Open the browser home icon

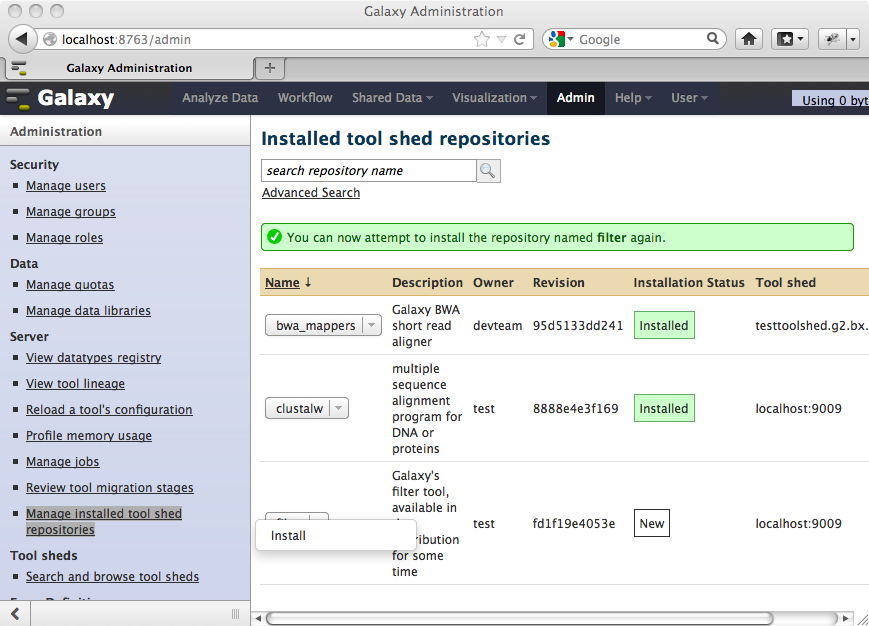point(749,39)
